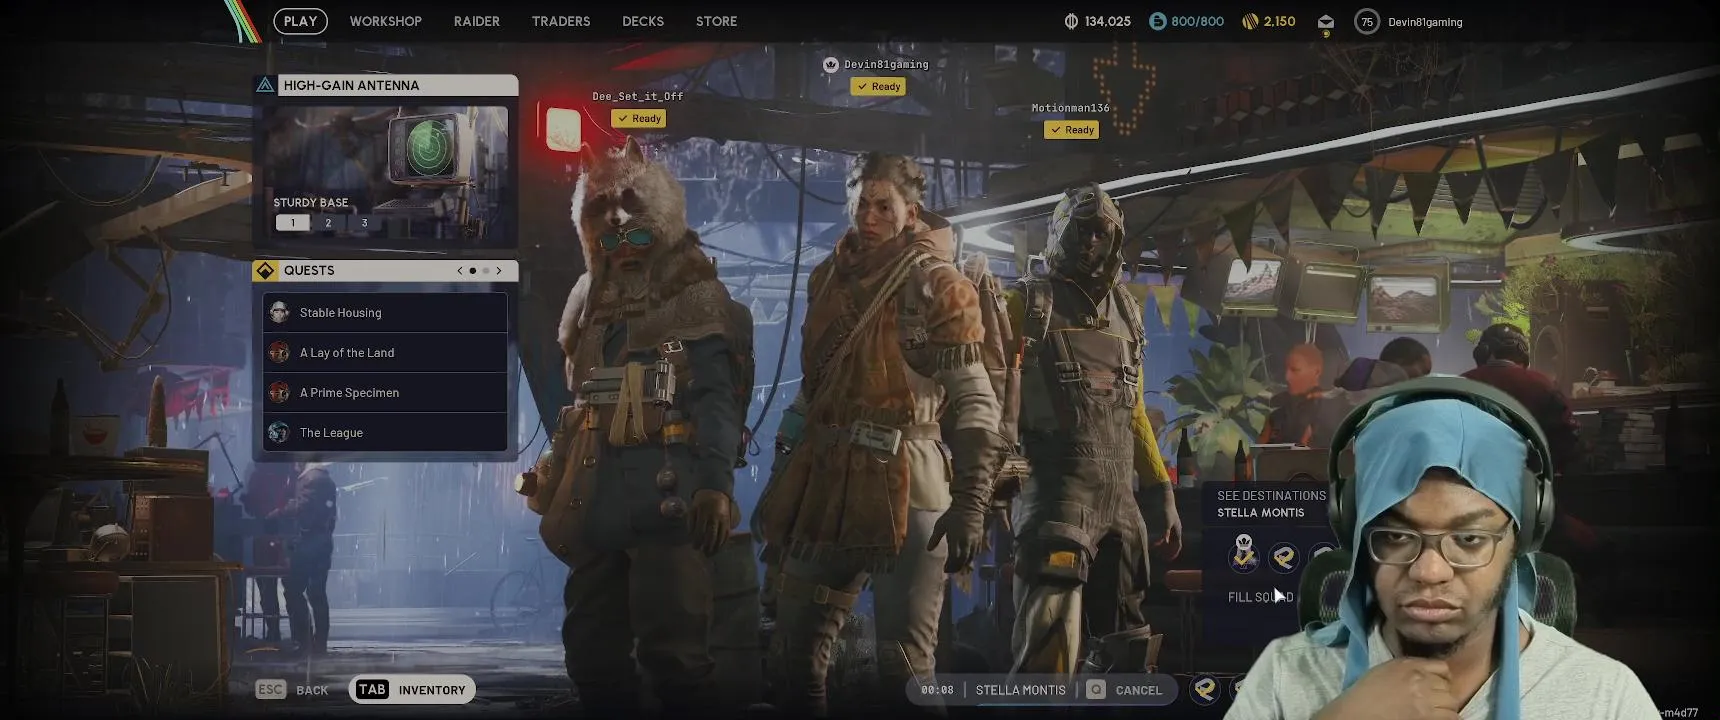Toggle Motionman136's Ready status
The image size is (1720, 720).
[x=1071, y=130]
